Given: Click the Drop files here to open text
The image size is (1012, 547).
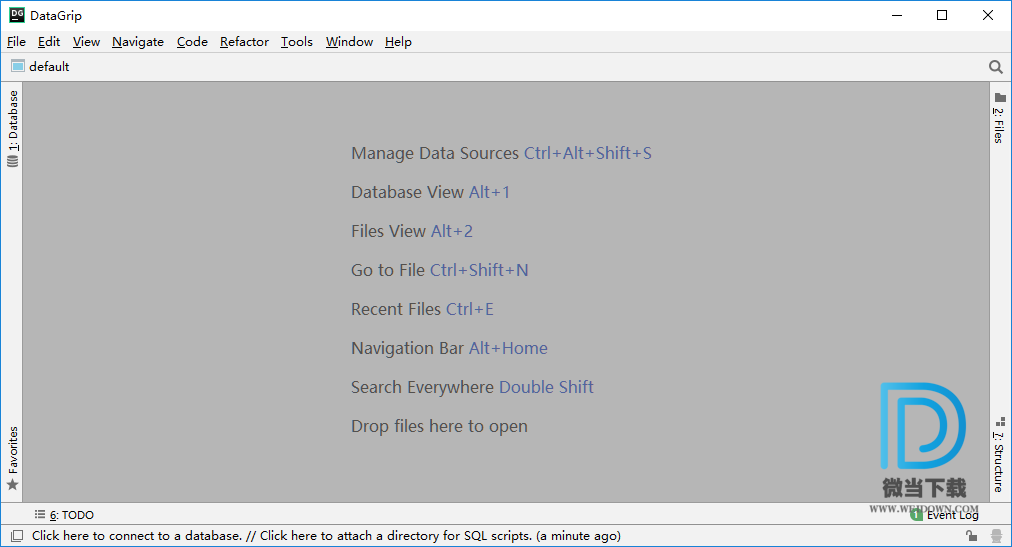Looking at the screenshot, I should pyautogui.click(x=439, y=426).
